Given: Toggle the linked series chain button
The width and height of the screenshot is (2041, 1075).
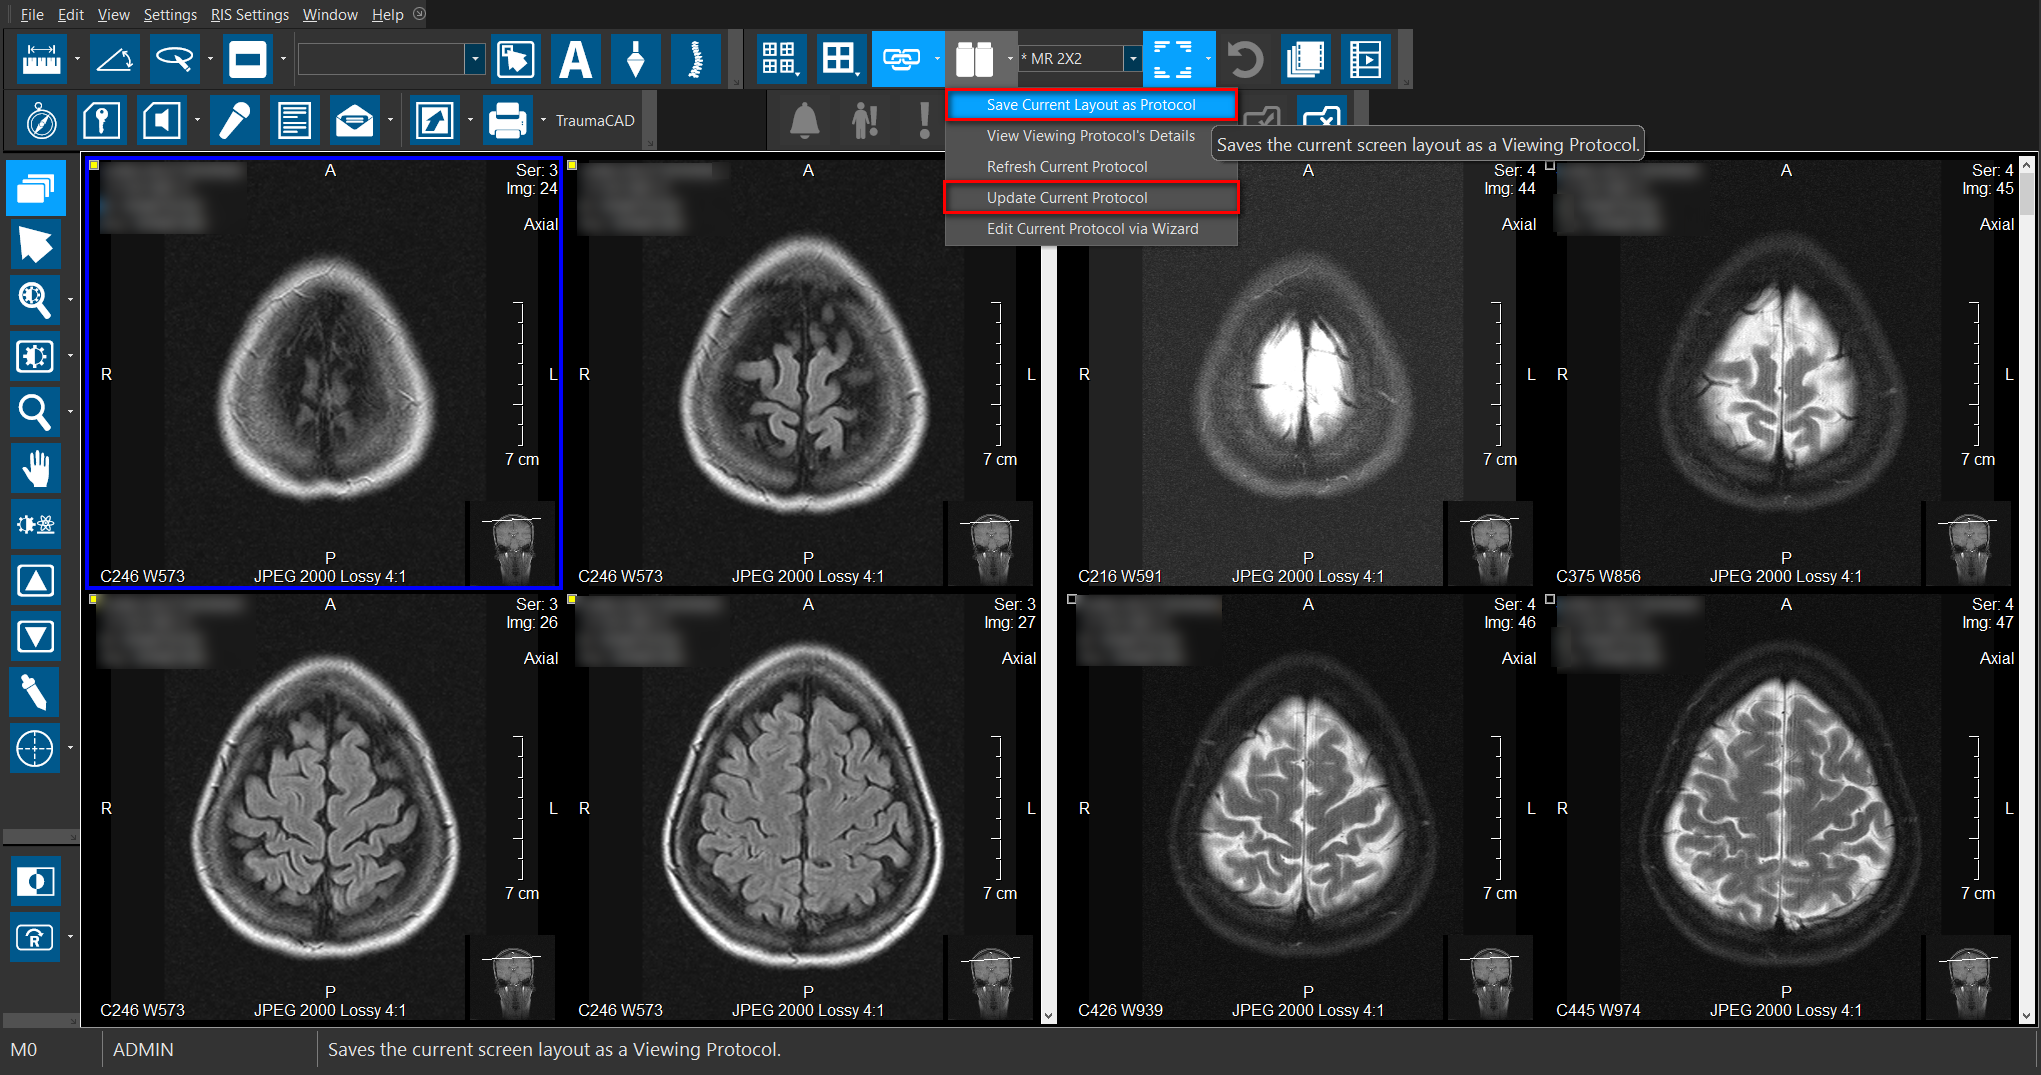Looking at the screenshot, I should click(901, 60).
